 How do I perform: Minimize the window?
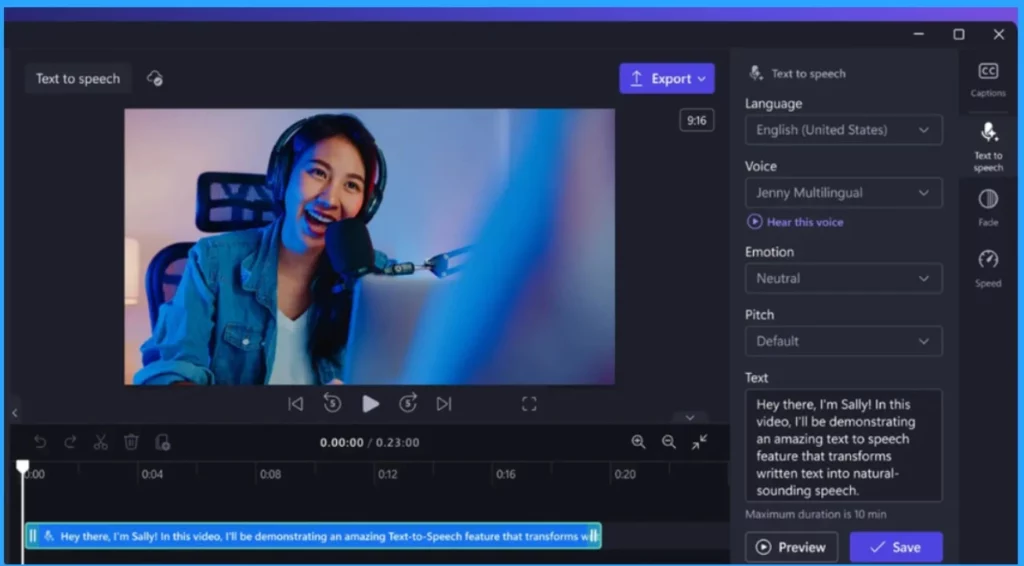[x=919, y=34]
